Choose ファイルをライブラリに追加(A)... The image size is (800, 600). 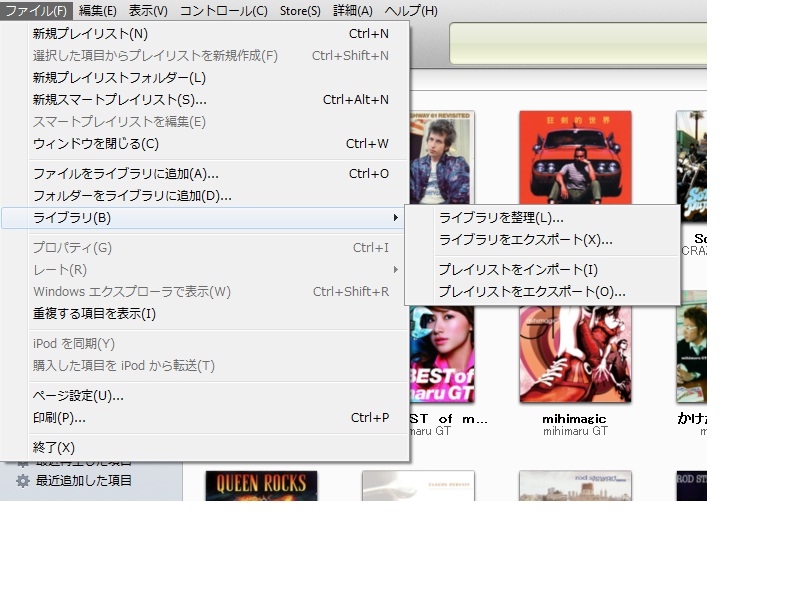pyautogui.click(x=204, y=174)
